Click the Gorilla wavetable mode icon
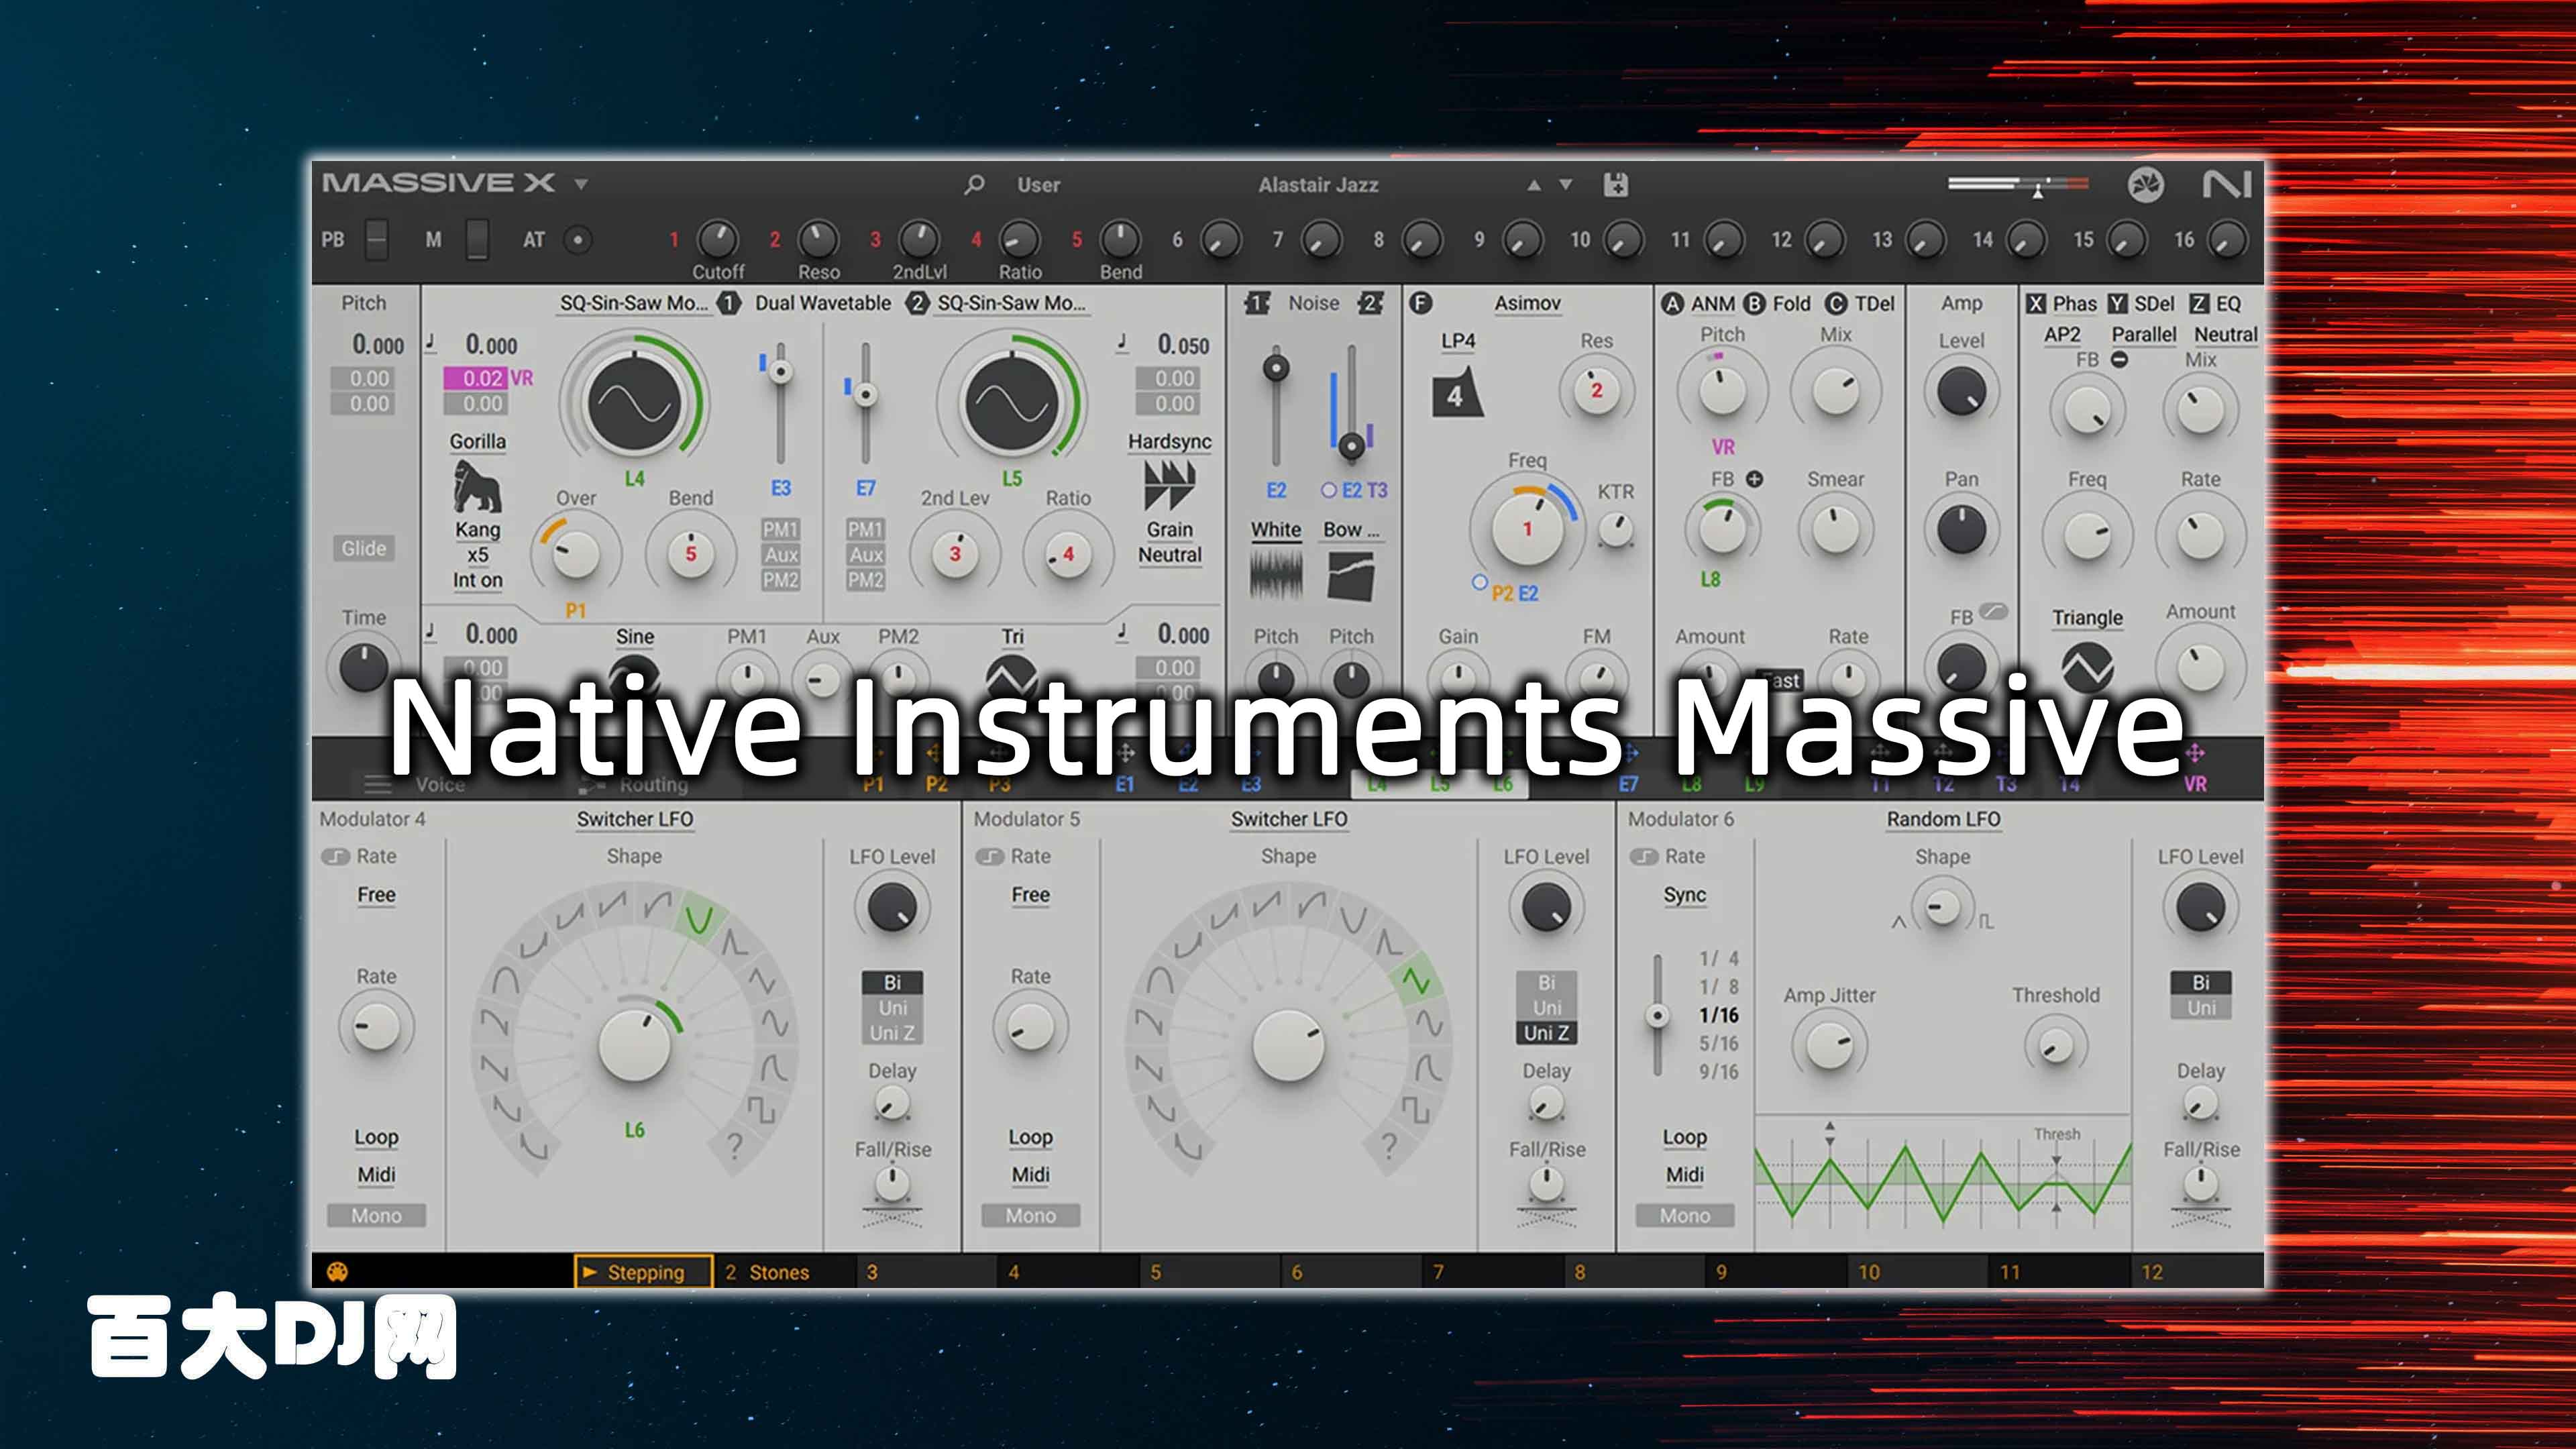Screen dimensions: 2576x1449 point(477,486)
